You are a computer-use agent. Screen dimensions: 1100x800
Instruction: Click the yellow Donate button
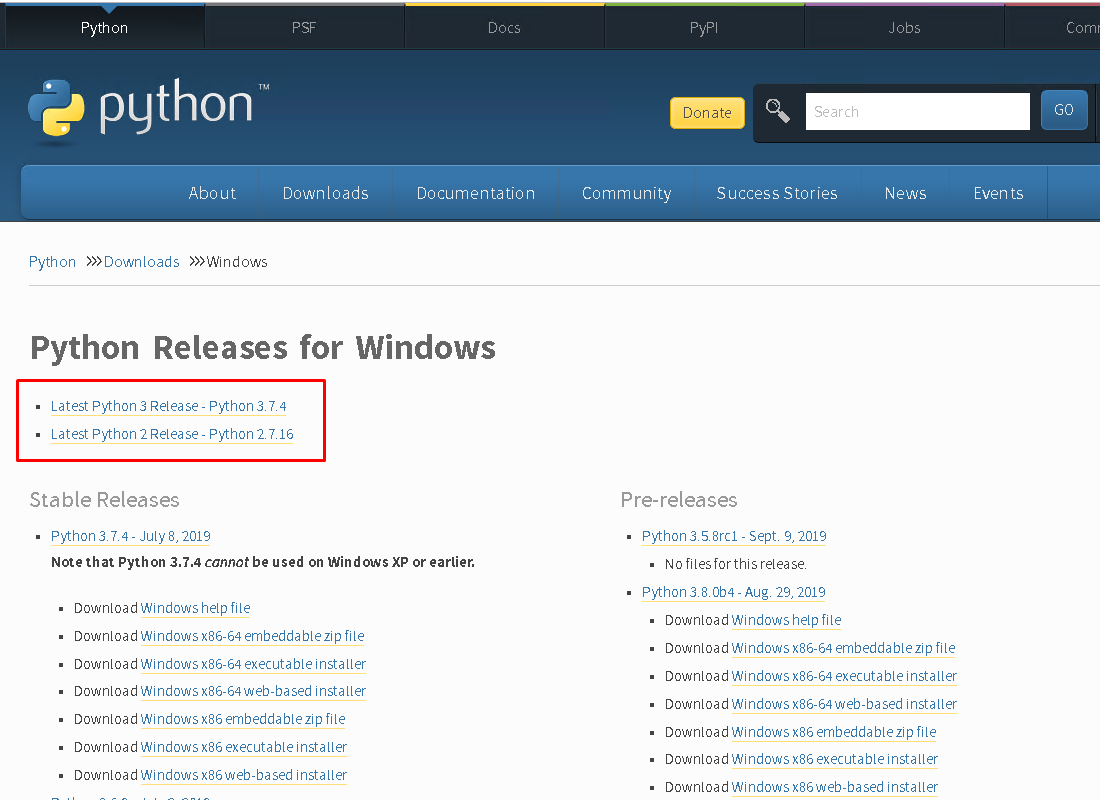(707, 113)
